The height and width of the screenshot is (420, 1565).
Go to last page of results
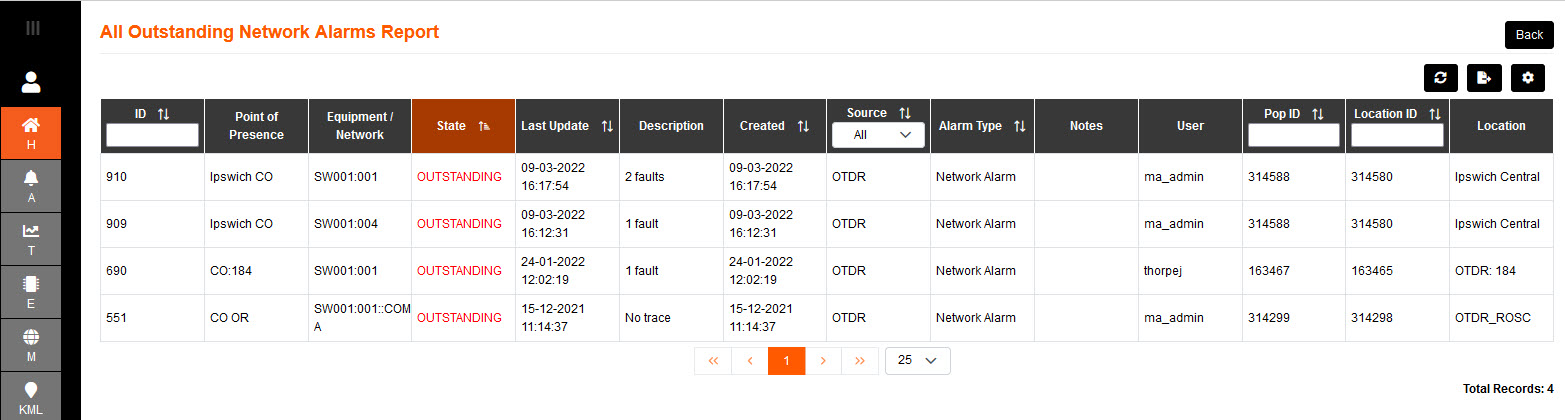click(860, 361)
